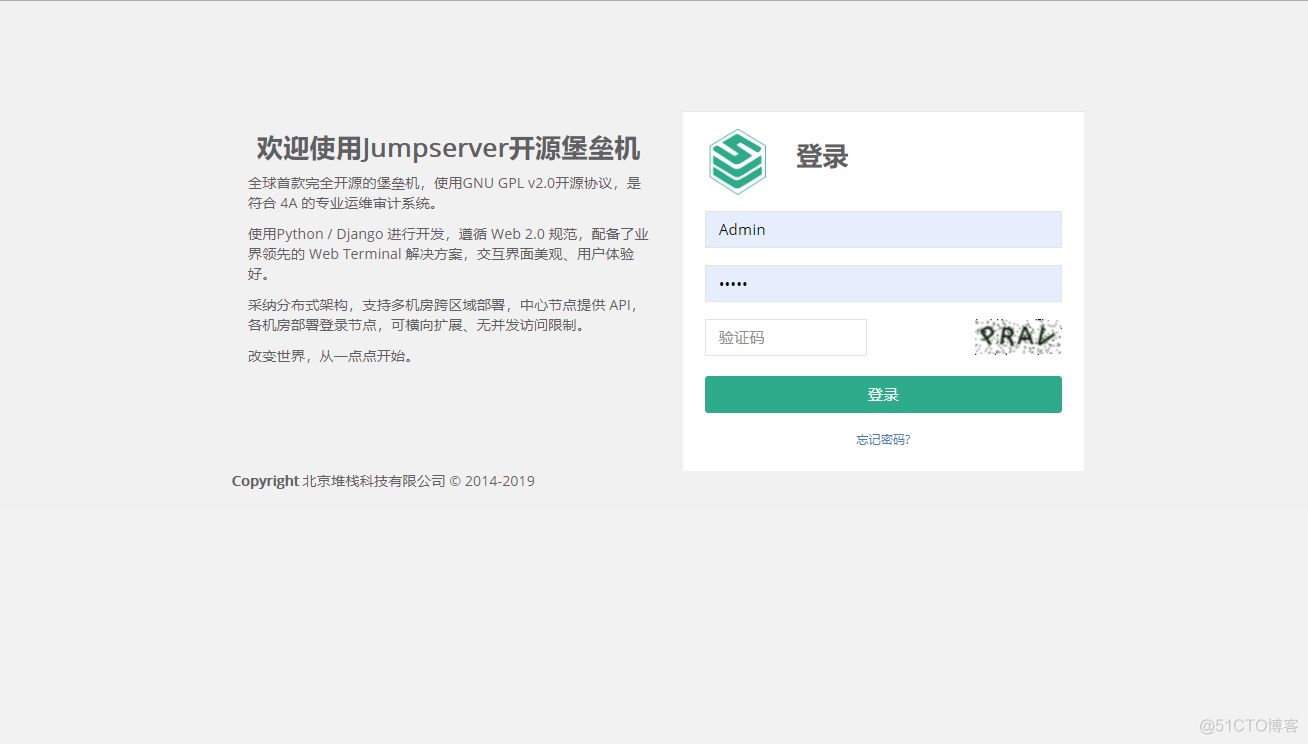Click the 登录 heading beside the logo
Screen dimensions: 1308x744
tap(822, 157)
